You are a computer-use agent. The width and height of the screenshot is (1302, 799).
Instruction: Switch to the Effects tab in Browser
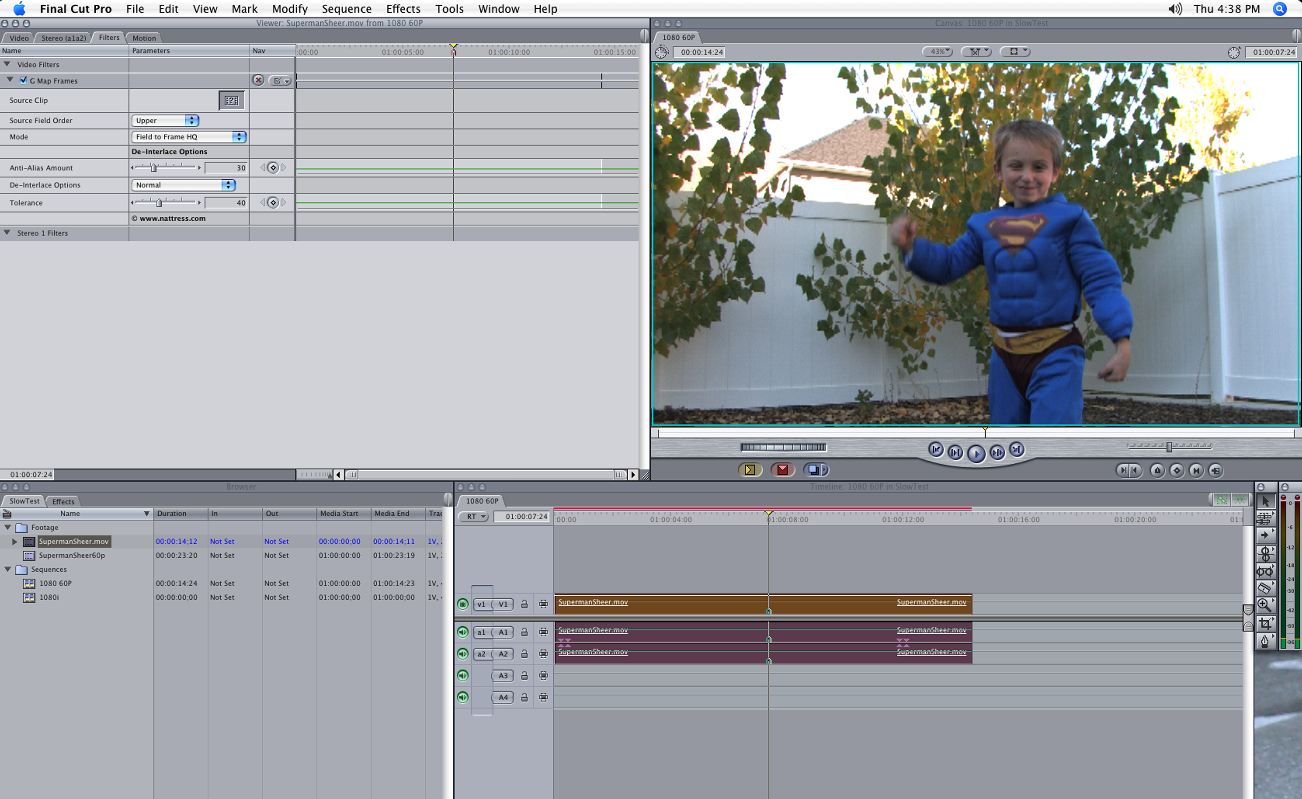[x=63, y=501]
